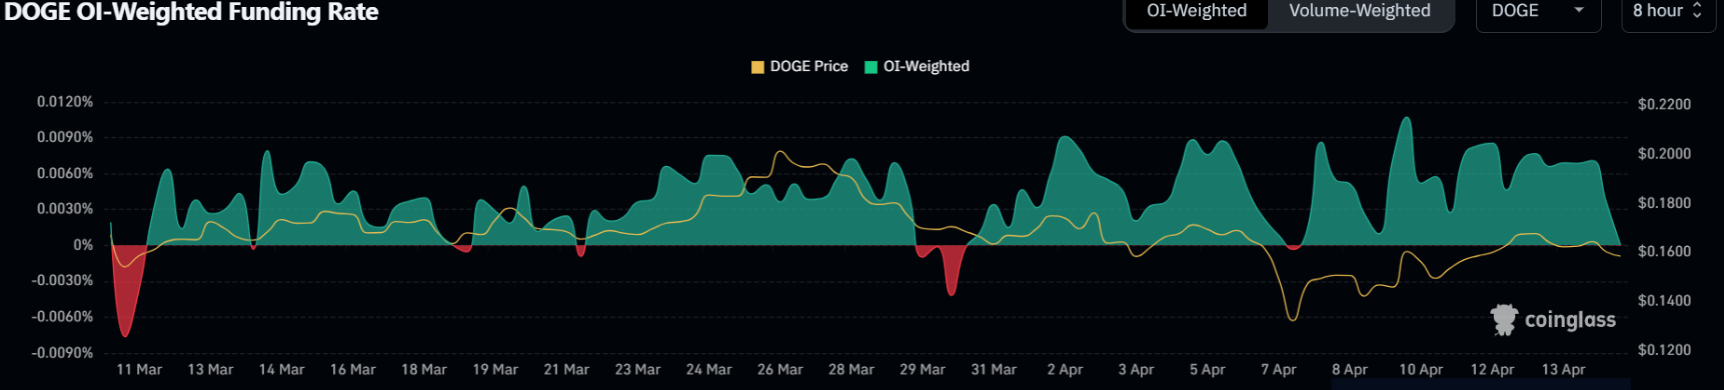Image resolution: width=1724 pixels, height=390 pixels.
Task: Expand the DOGE dropdown arrow
Action: coord(1579,10)
